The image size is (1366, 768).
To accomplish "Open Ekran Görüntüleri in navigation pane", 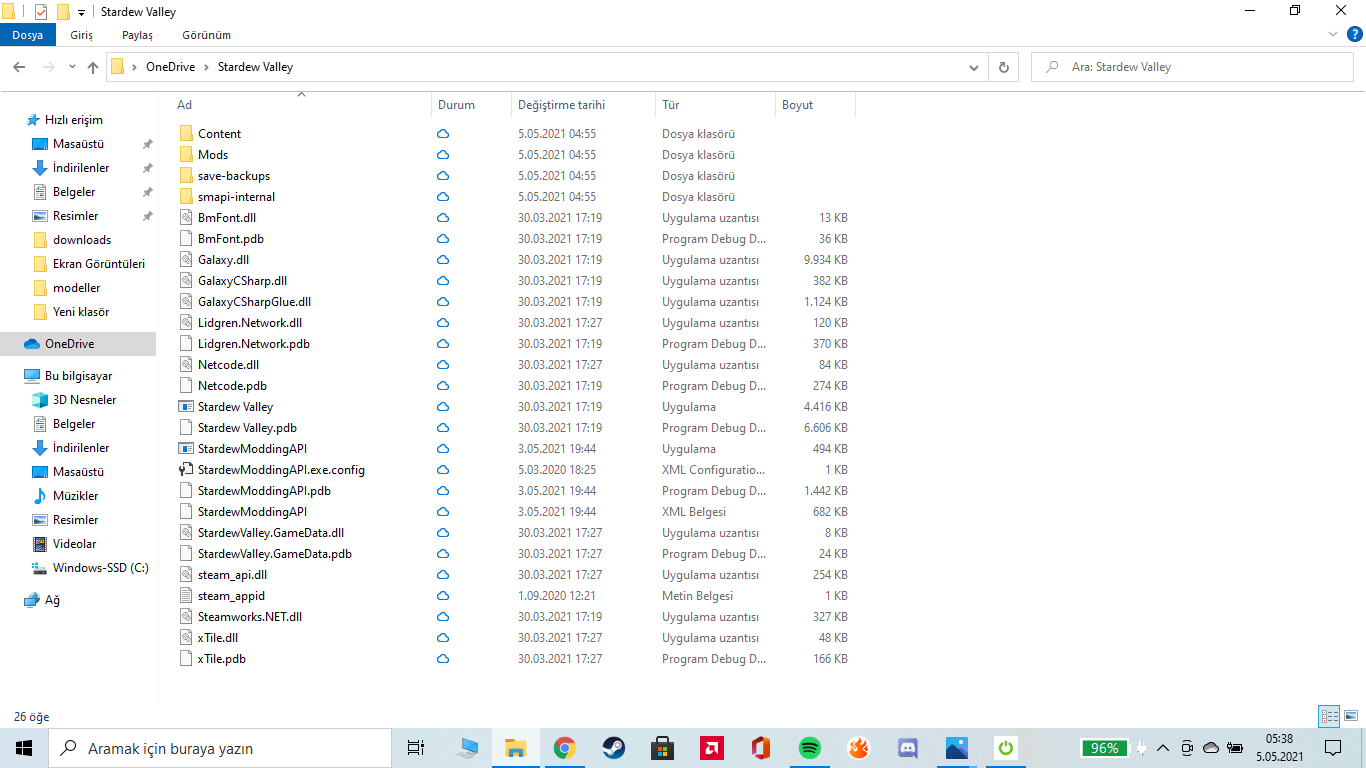I will click(99, 264).
